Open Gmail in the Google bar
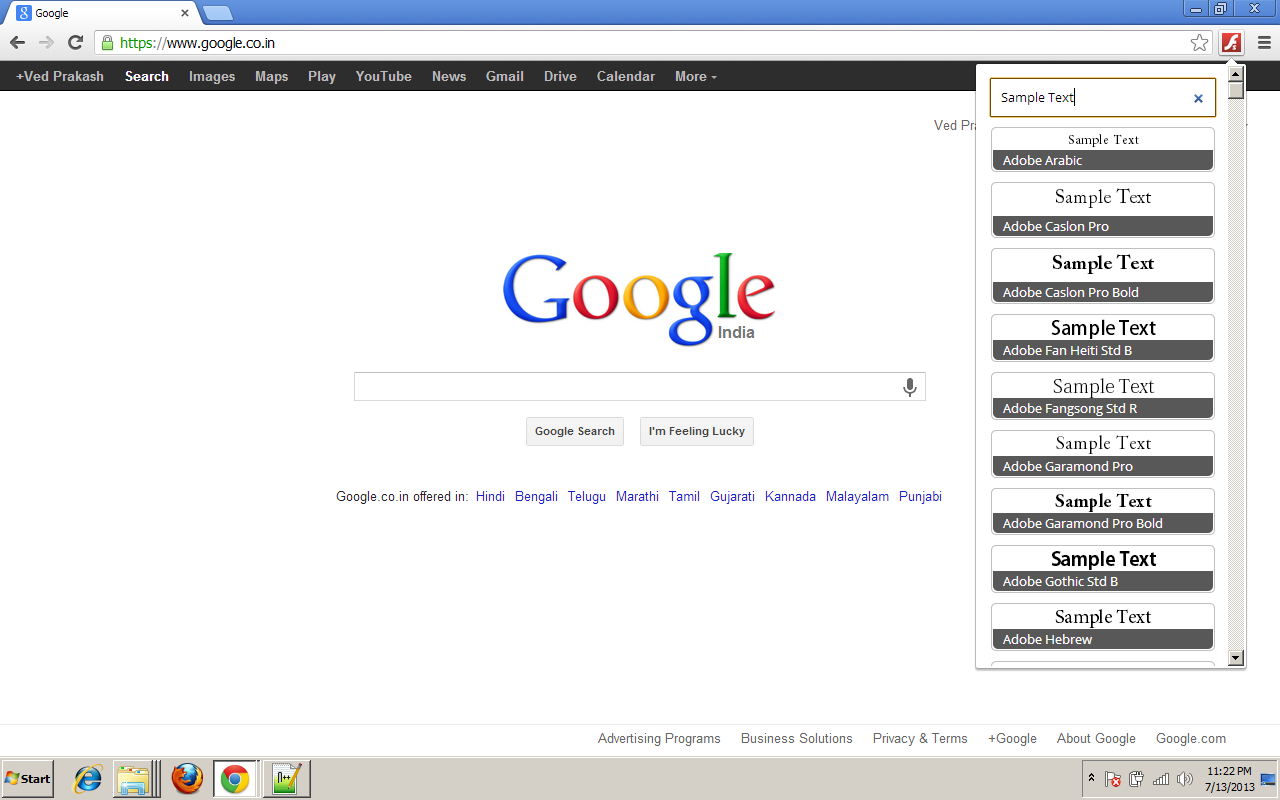The height and width of the screenshot is (800, 1280). [x=505, y=76]
